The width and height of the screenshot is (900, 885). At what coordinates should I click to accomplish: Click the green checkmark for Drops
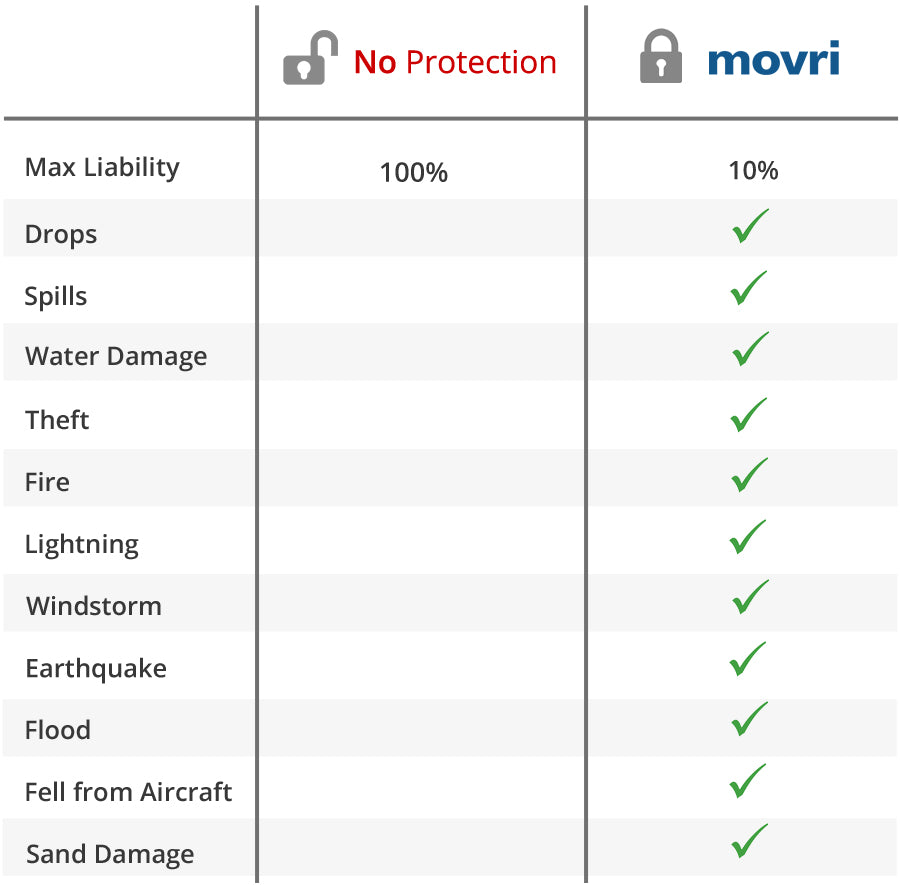(x=749, y=227)
